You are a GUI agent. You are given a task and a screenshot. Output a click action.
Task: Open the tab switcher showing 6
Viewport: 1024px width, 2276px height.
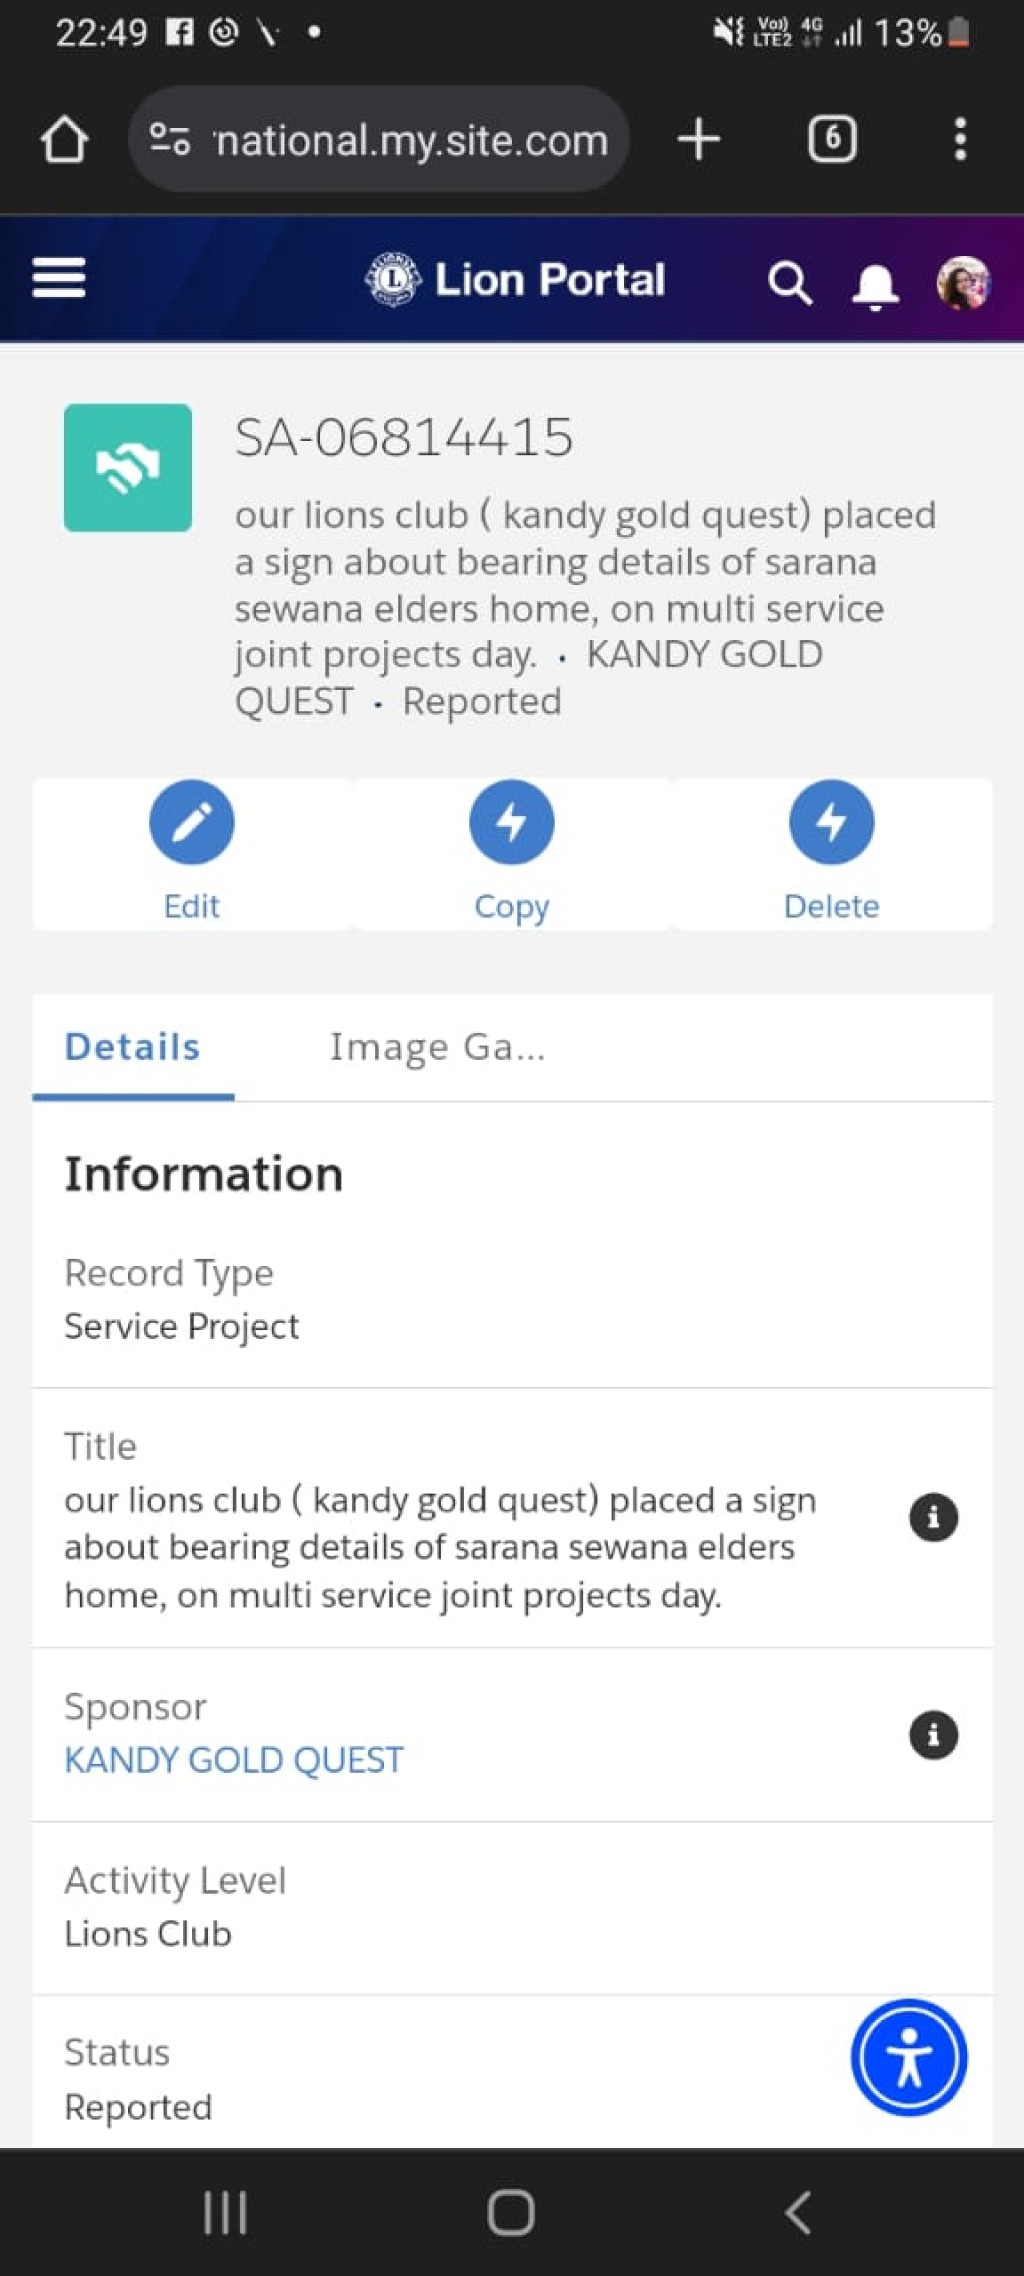[832, 139]
